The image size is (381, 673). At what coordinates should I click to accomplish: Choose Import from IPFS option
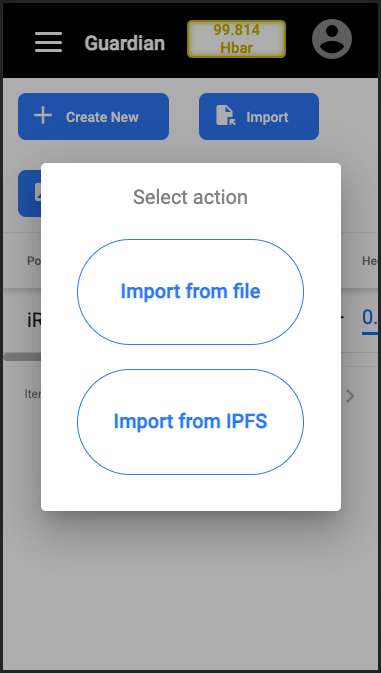coord(190,422)
